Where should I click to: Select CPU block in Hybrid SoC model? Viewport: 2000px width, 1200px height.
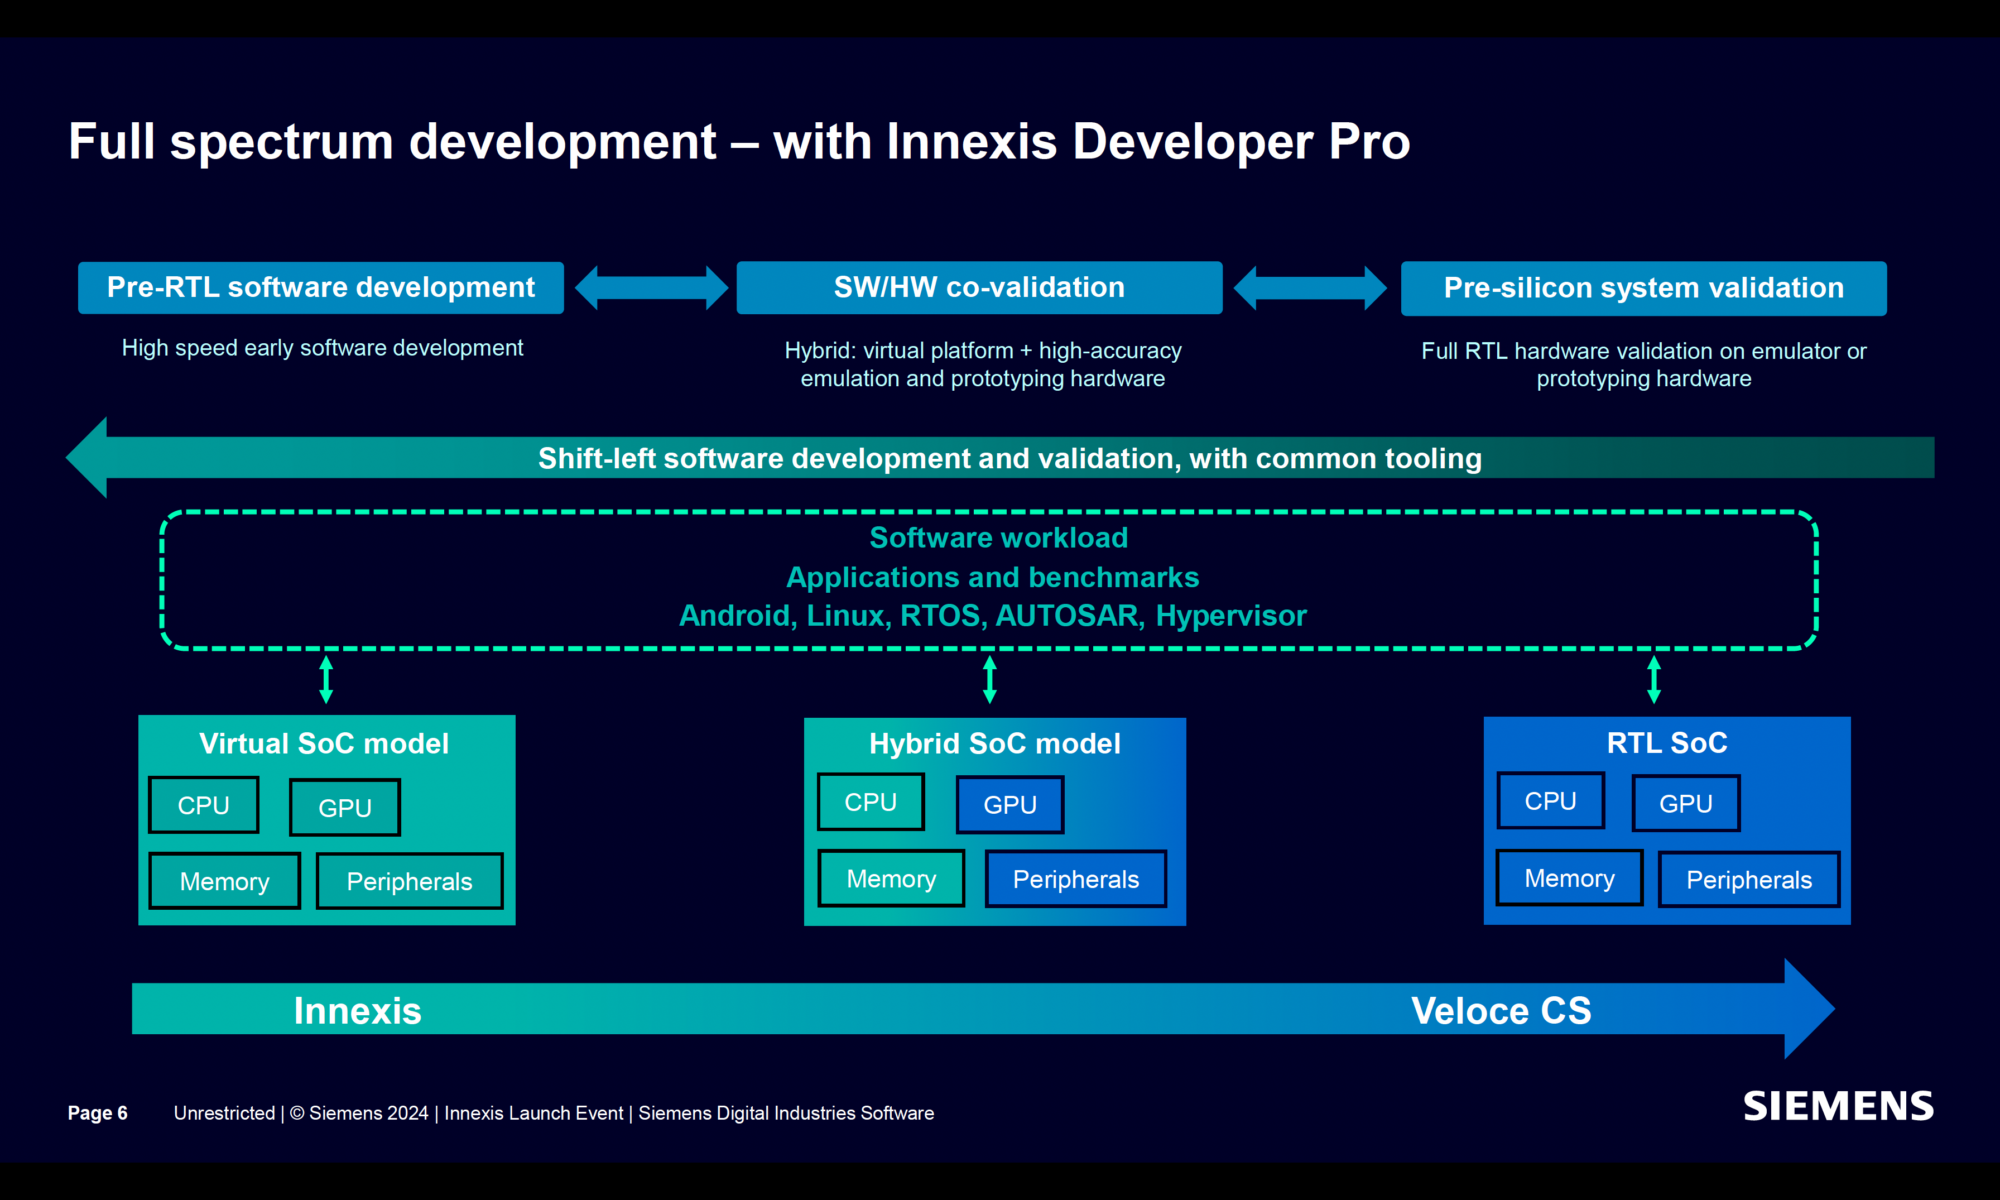coord(871,802)
